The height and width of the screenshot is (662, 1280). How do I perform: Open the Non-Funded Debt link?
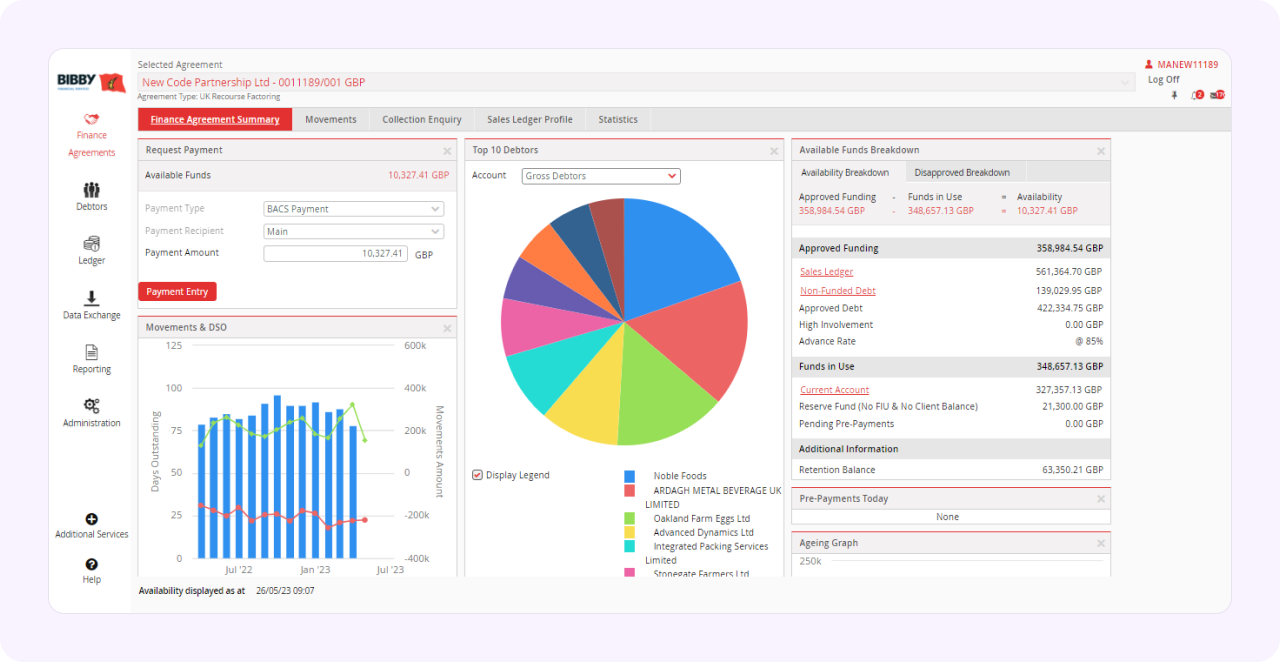coord(837,291)
